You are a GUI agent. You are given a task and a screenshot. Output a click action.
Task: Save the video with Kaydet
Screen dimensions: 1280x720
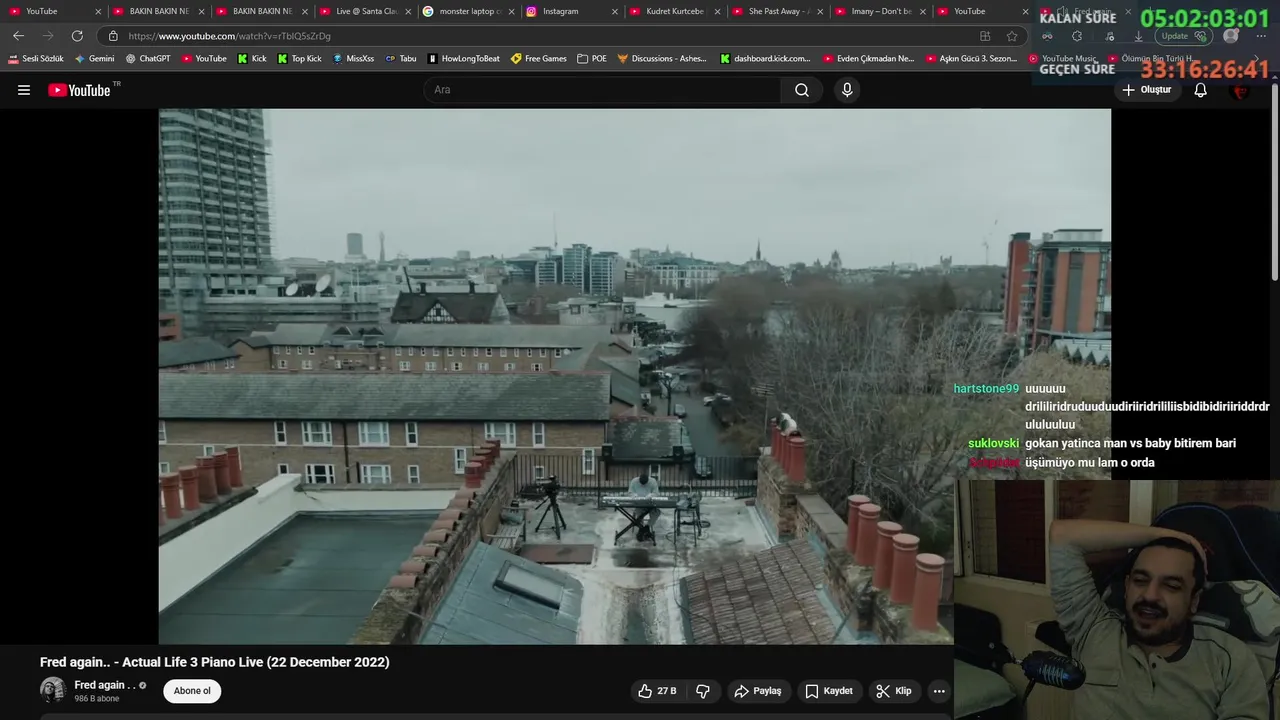point(829,691)
